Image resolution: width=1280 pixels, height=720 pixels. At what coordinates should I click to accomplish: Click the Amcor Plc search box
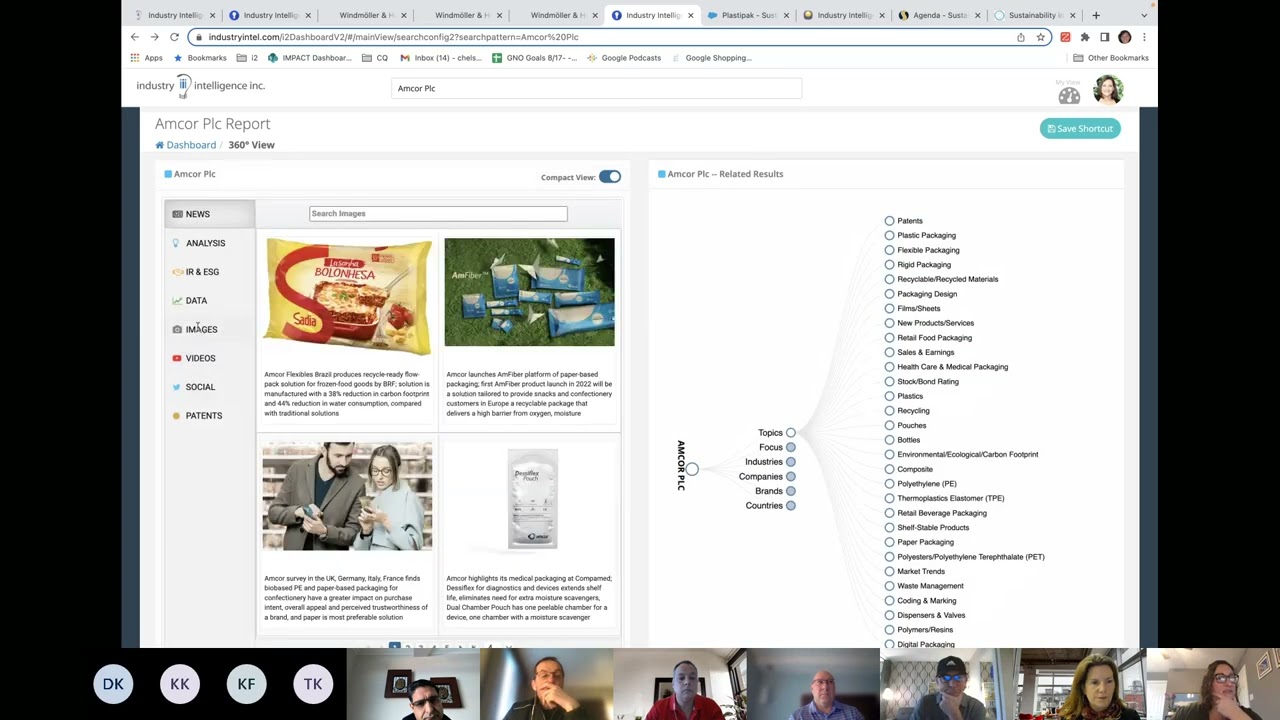click(x=596, y=88)
